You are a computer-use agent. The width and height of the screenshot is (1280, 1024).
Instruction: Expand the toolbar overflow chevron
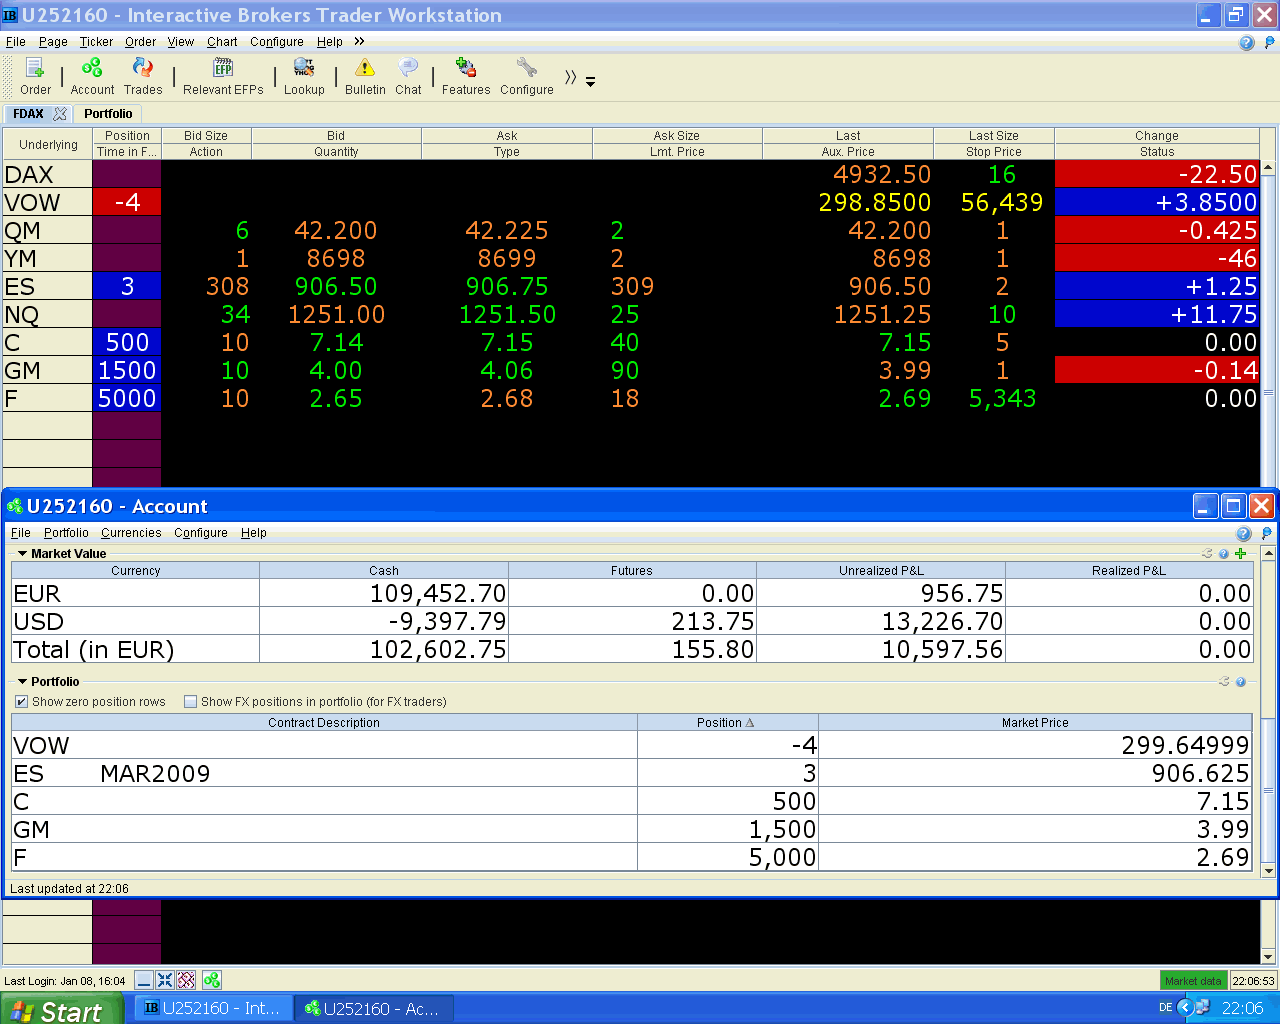(x=570, y=77)
